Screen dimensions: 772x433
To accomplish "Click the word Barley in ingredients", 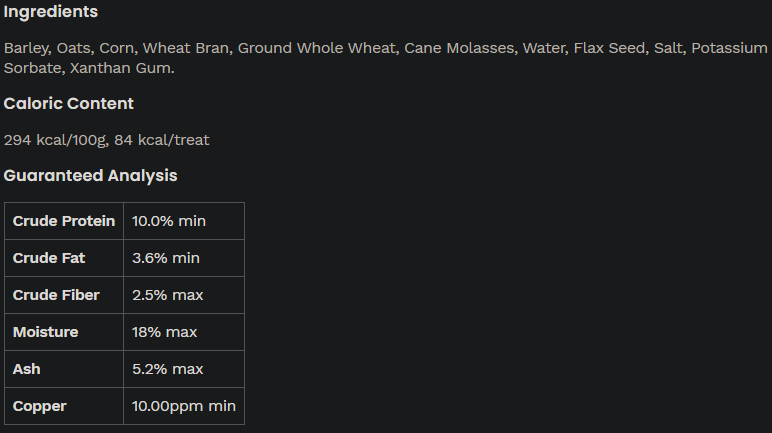I will pos(26,48).
